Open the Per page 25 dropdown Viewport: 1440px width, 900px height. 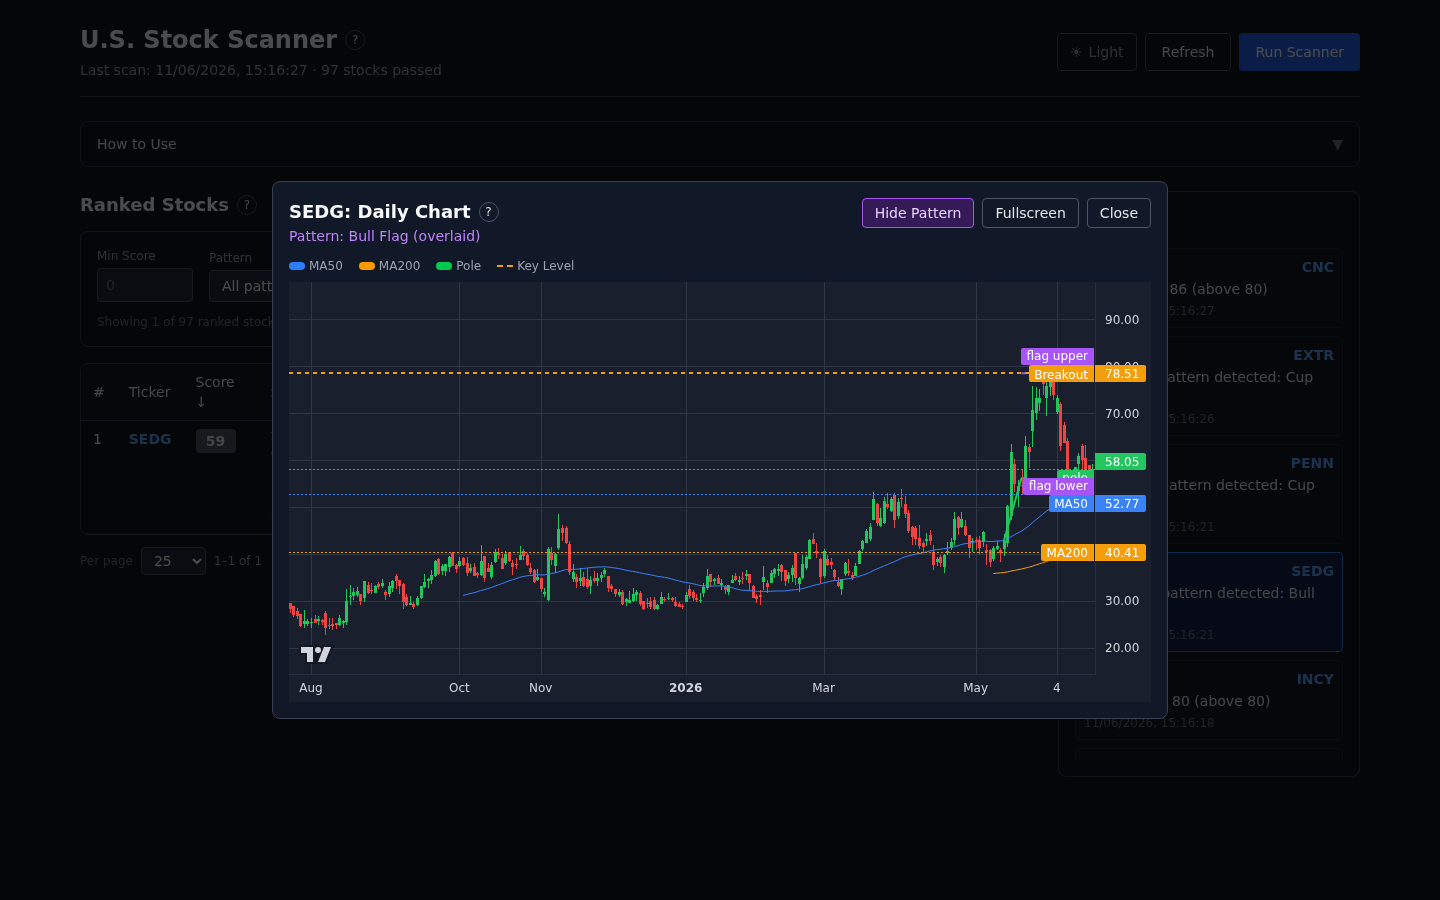tap(173, 561)
